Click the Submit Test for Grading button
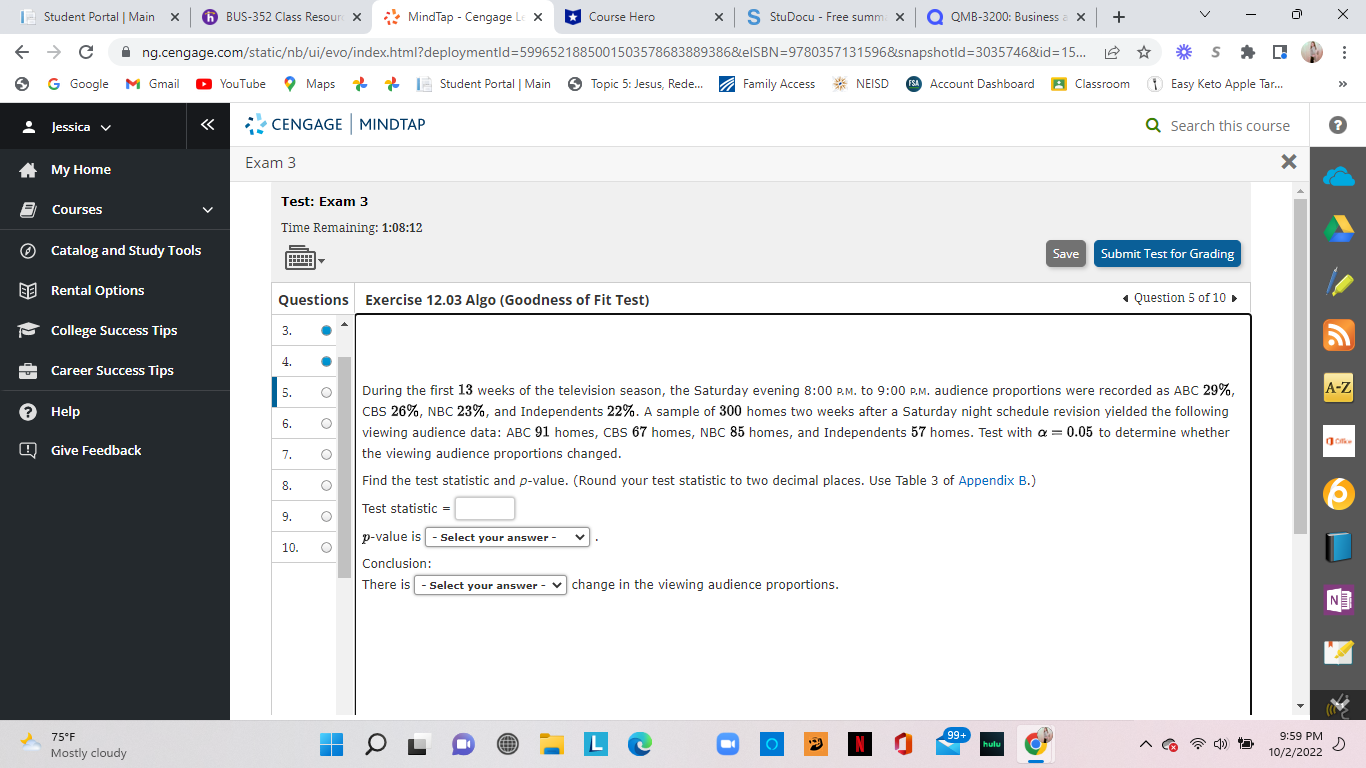 point(1166,253)
